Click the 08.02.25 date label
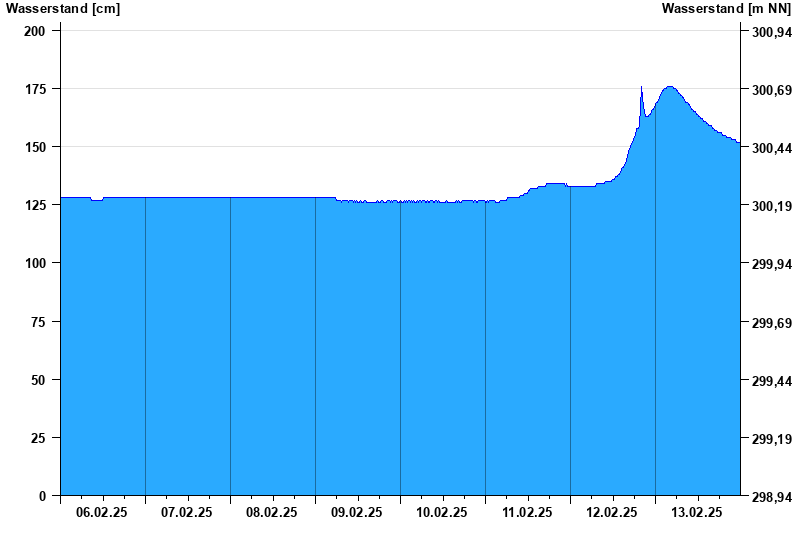800x550 pixels. point(271,513)
